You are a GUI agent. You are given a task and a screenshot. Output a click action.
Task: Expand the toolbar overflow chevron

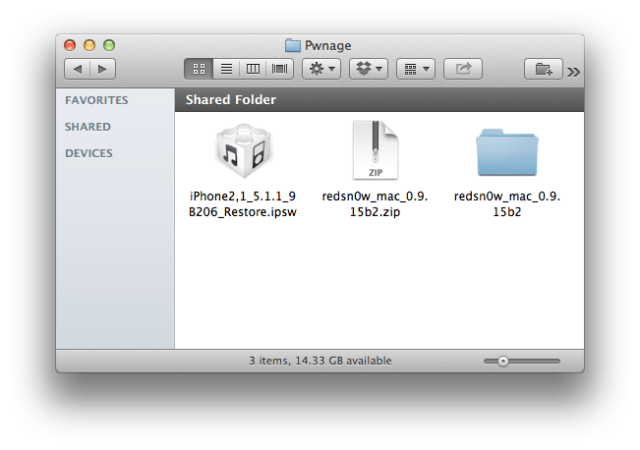pyautogui.click(x=574, y=71)
